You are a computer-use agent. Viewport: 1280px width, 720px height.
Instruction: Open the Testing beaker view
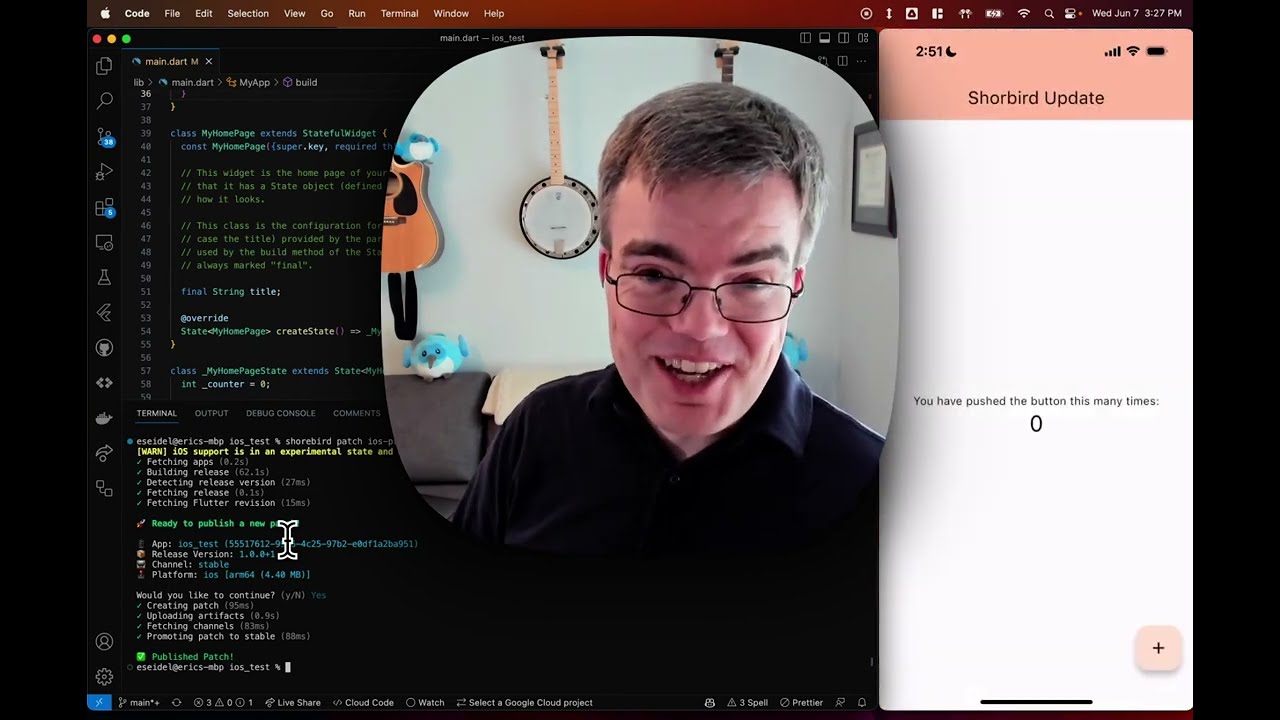[104, 277]
